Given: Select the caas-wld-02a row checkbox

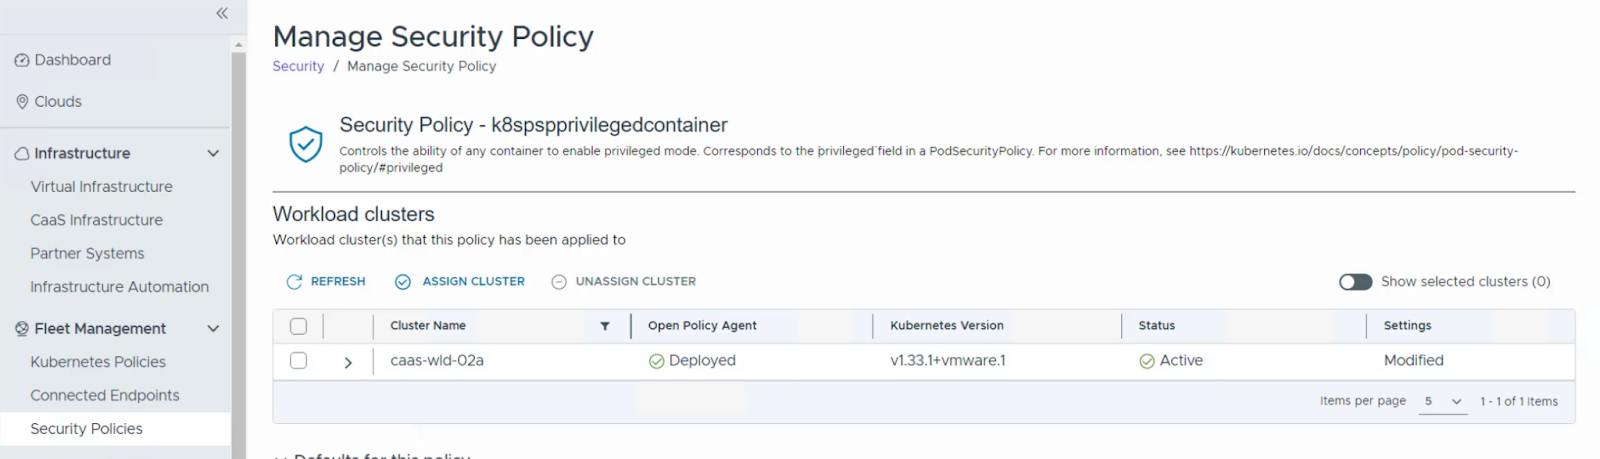Looking at the screenshot, I should (298, 361).
